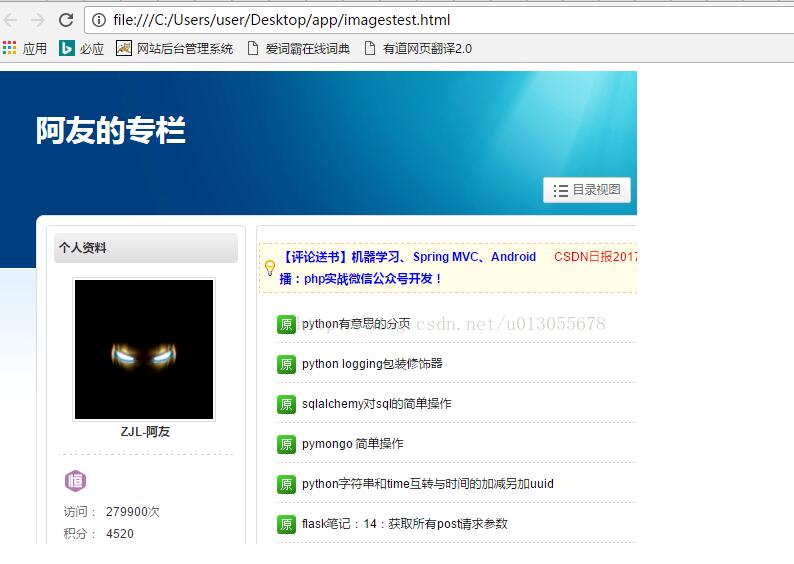Viewport: 794px width, 564px height.
Task: Open article sqlalchemy对sql的简单操作
Action: coord(376,404)
